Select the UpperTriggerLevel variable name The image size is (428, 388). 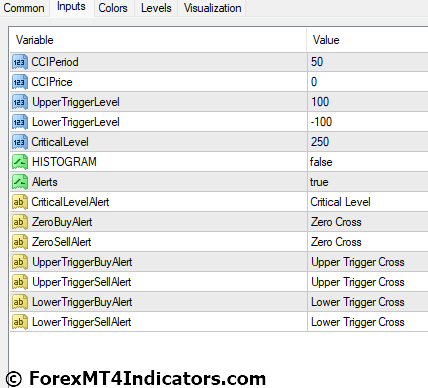pos(76,102)
